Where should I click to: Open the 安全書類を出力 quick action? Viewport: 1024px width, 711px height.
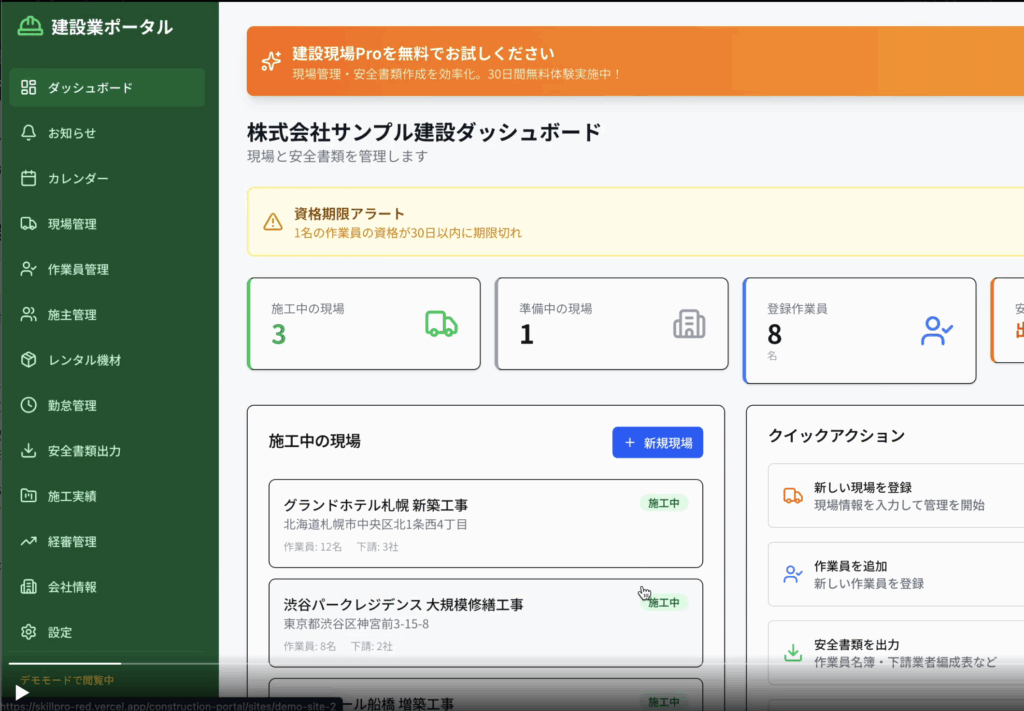(895, 653)
